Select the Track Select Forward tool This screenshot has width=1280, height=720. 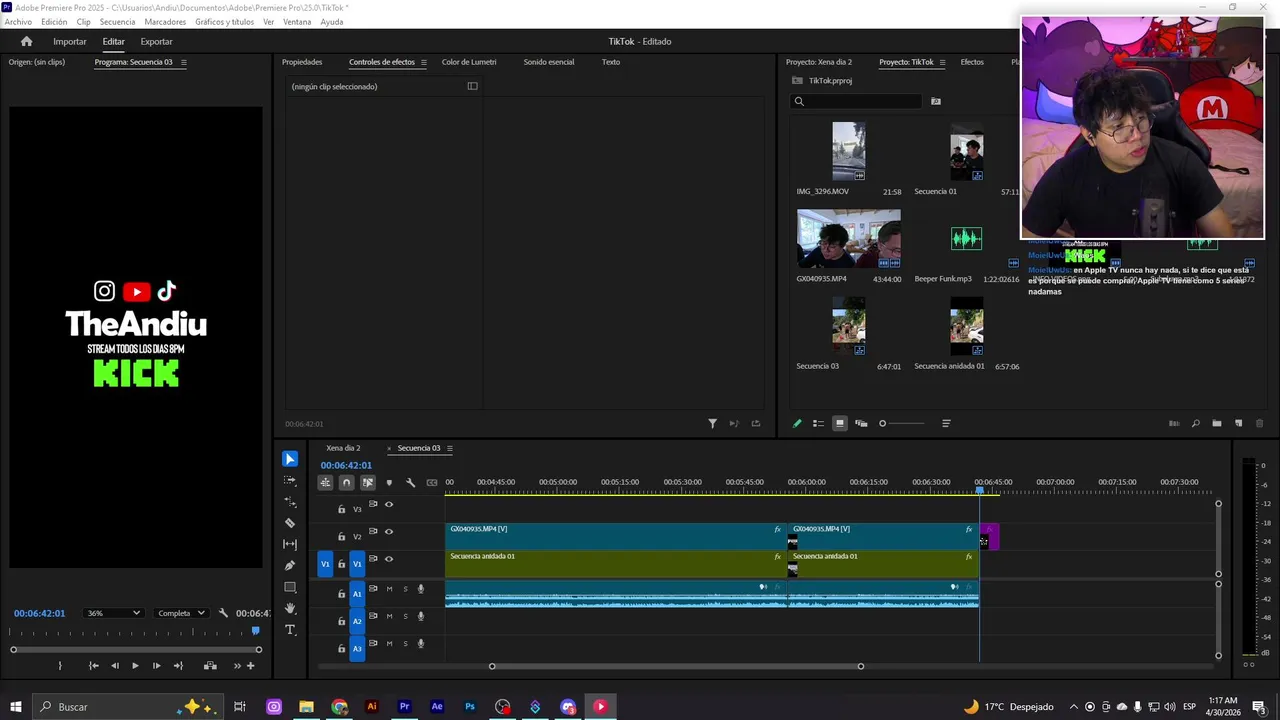point(290,480)
